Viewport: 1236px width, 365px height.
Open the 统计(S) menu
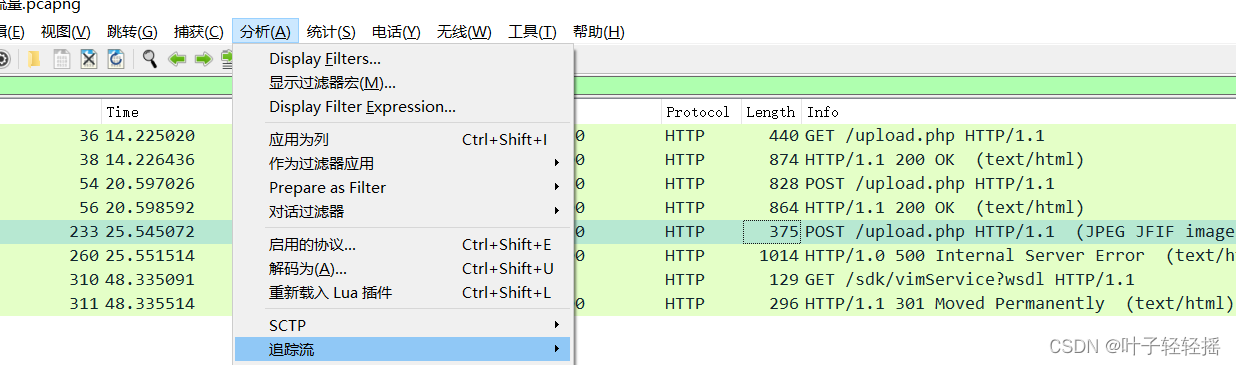(331, 32)
